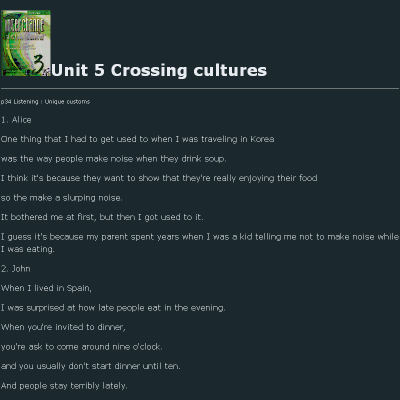Click the Unit 5 Crossing cultures heading

[x=159, y=70]
